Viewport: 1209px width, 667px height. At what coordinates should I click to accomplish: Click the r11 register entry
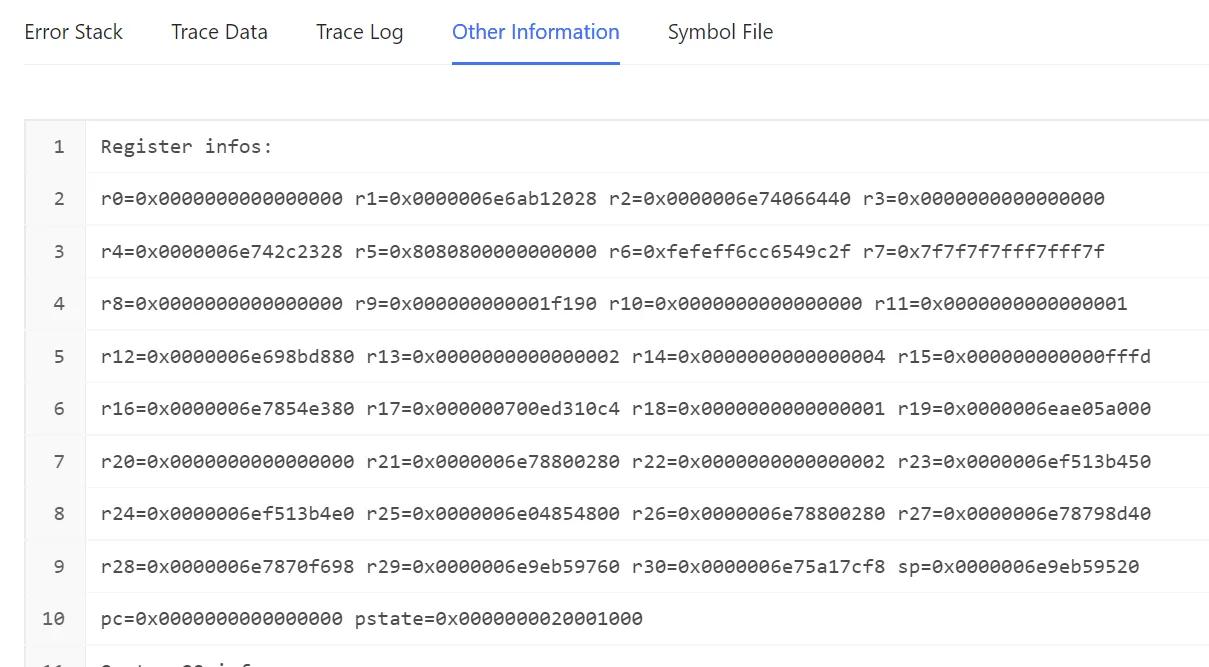[1000, 304]
